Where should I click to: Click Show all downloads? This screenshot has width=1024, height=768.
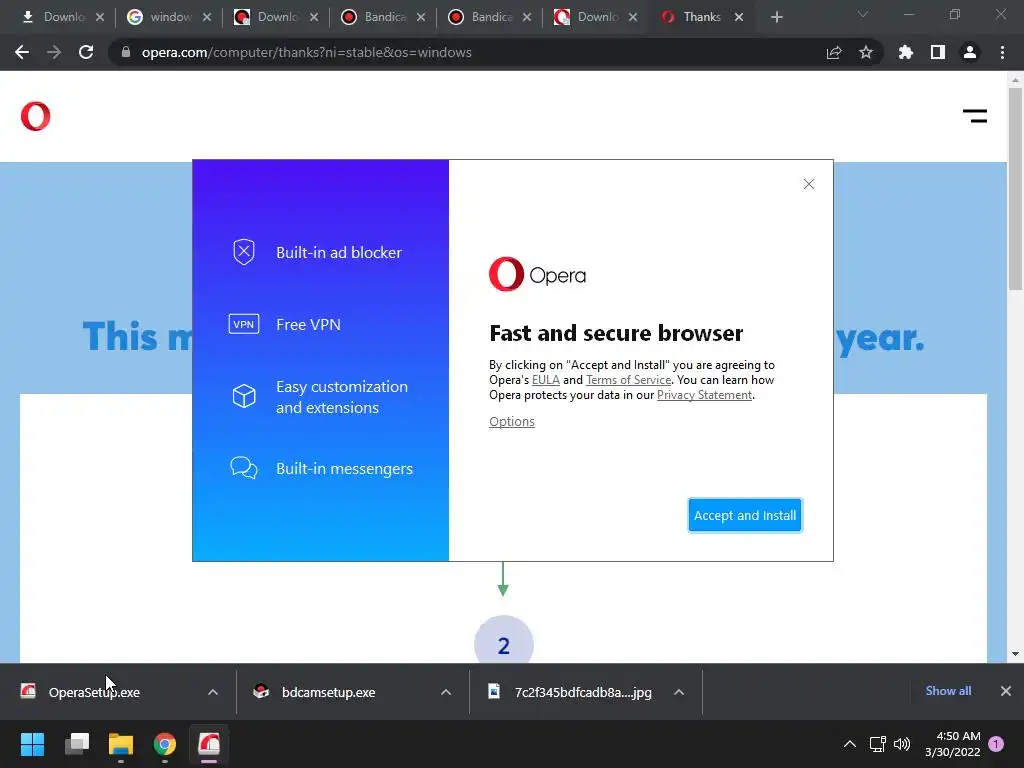(948, 691)
